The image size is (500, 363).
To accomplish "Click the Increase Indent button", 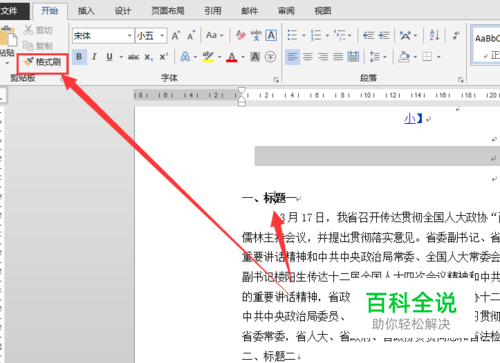I will tap(384, 35).
